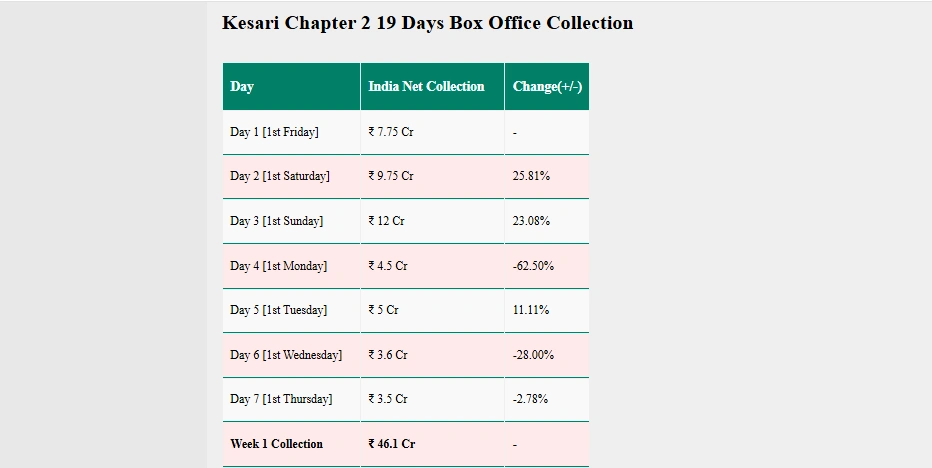Click the Day 4 [1st Monday] cell

[291, 266]
